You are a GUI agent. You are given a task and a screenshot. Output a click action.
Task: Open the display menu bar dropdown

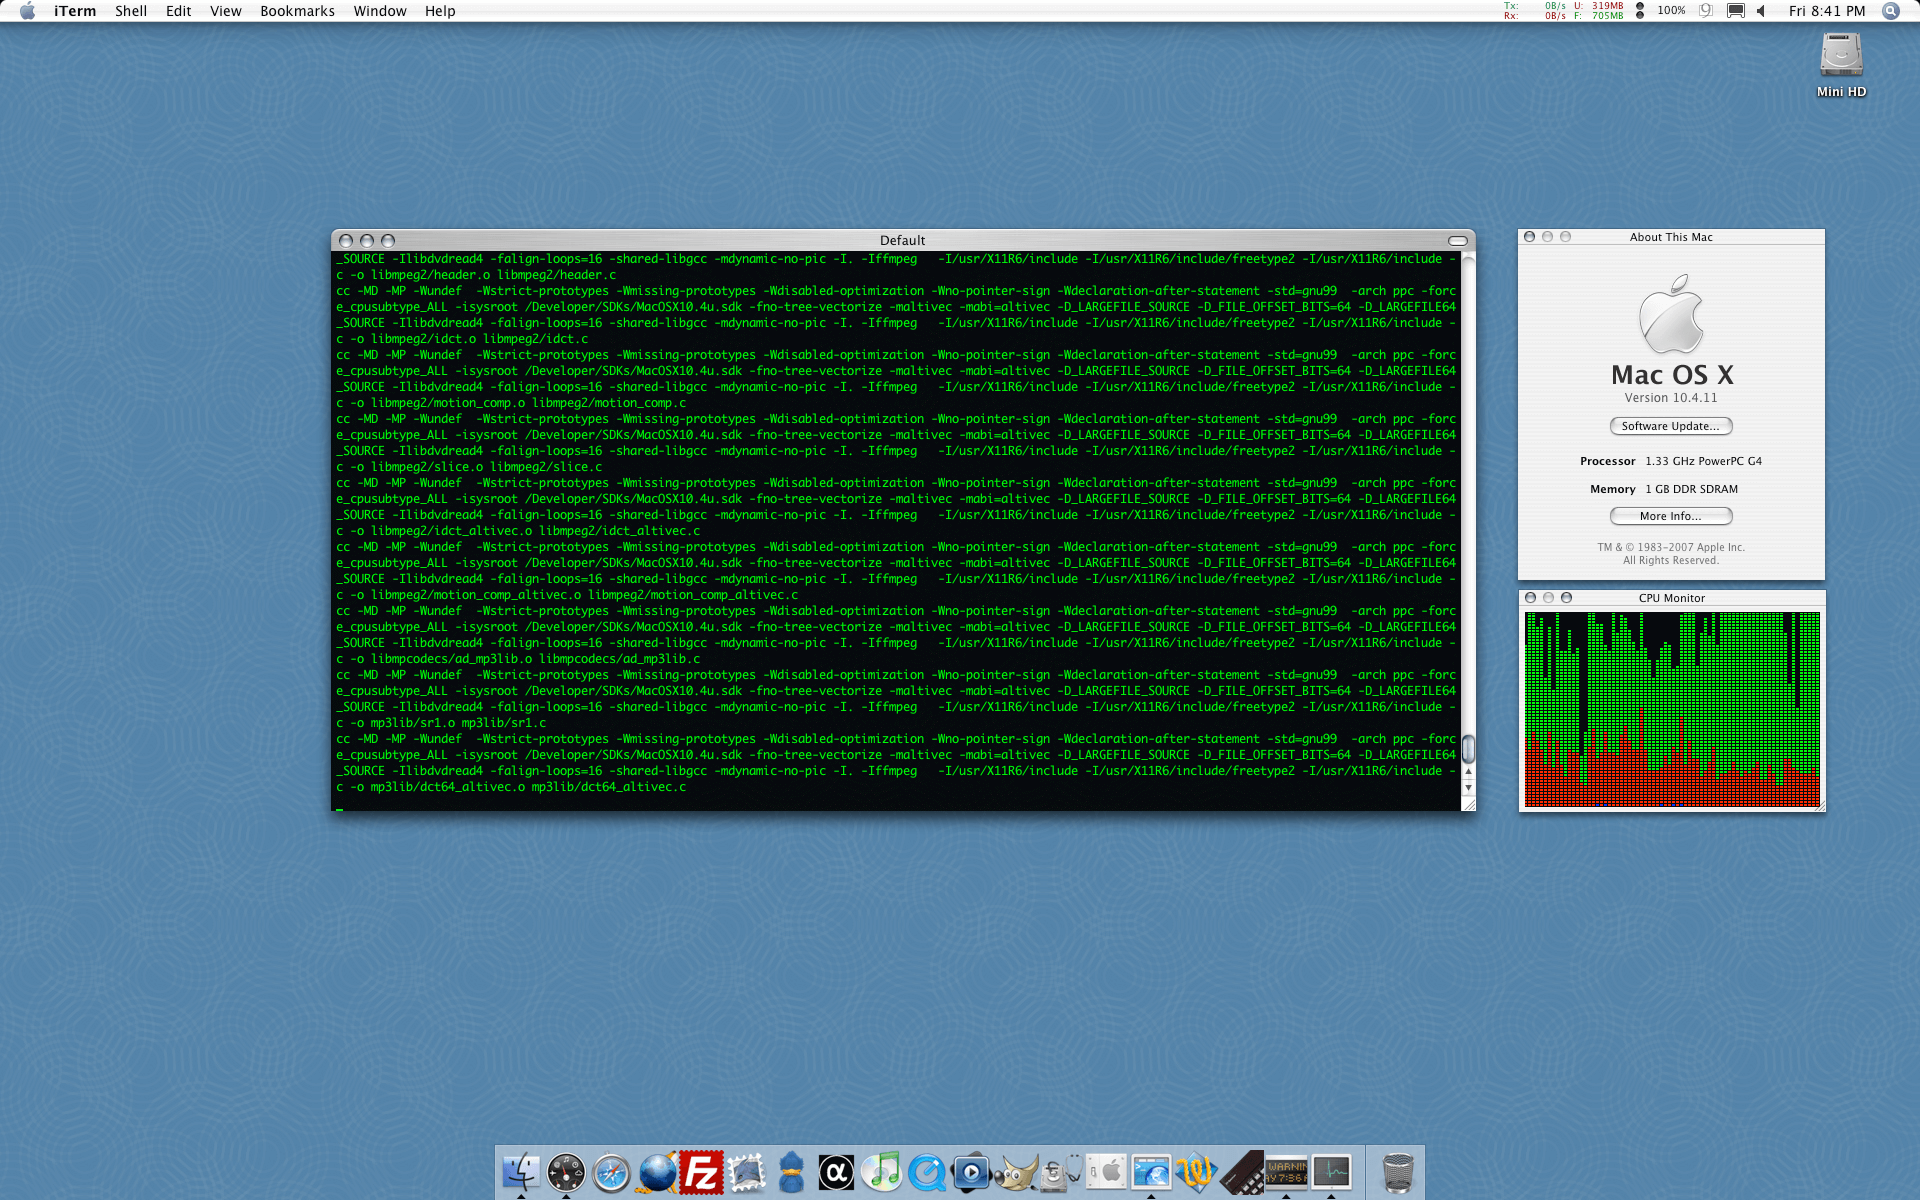click(x=1736, y=11)
